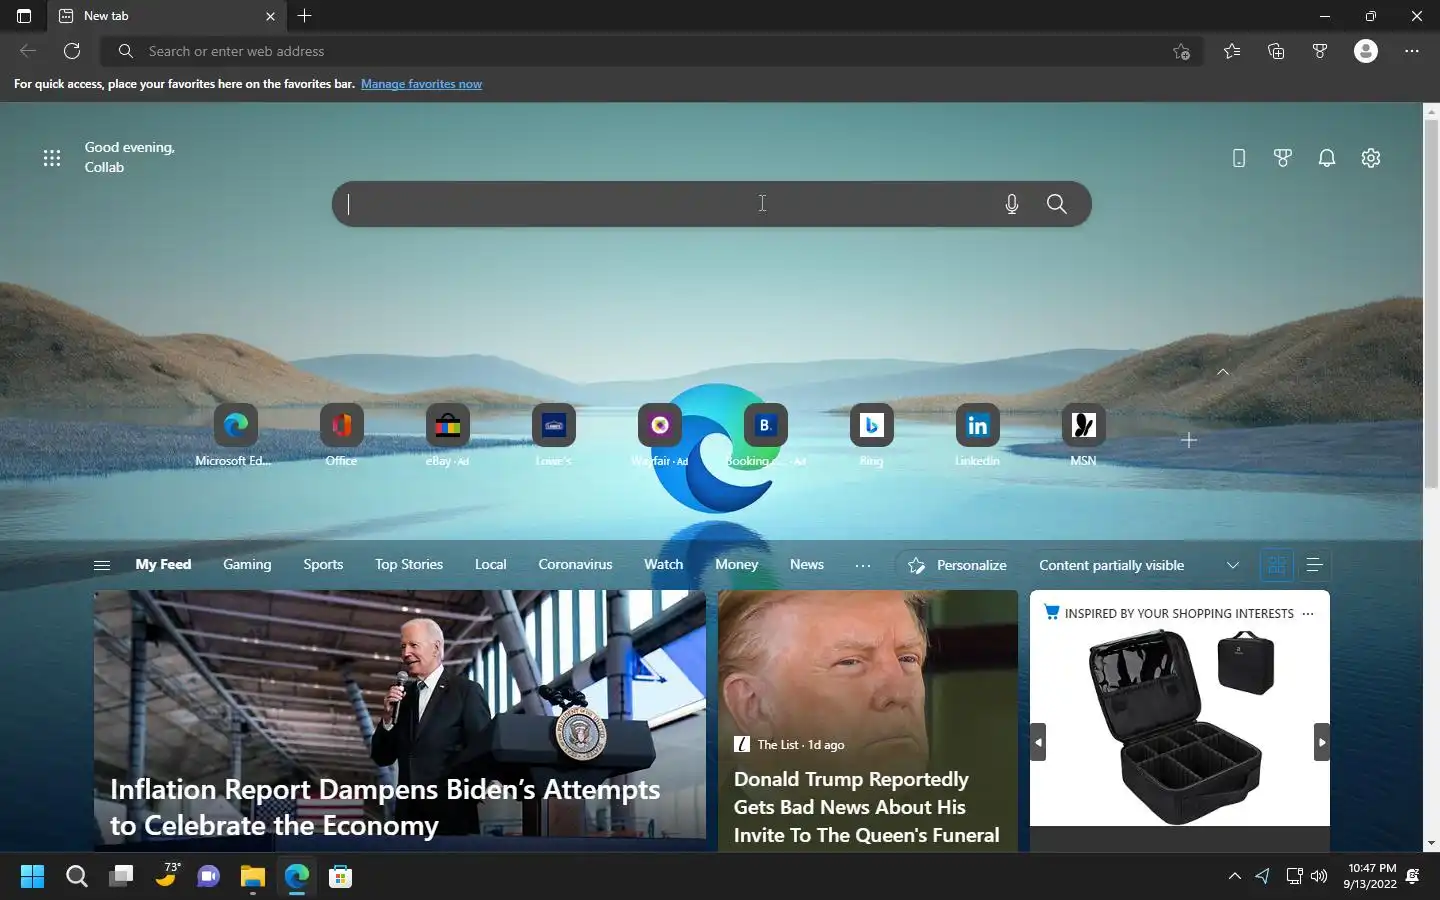Viewport: 1440px width, 900px height.
Task: Start voice search with microphone
Action: click(1012, 204)
